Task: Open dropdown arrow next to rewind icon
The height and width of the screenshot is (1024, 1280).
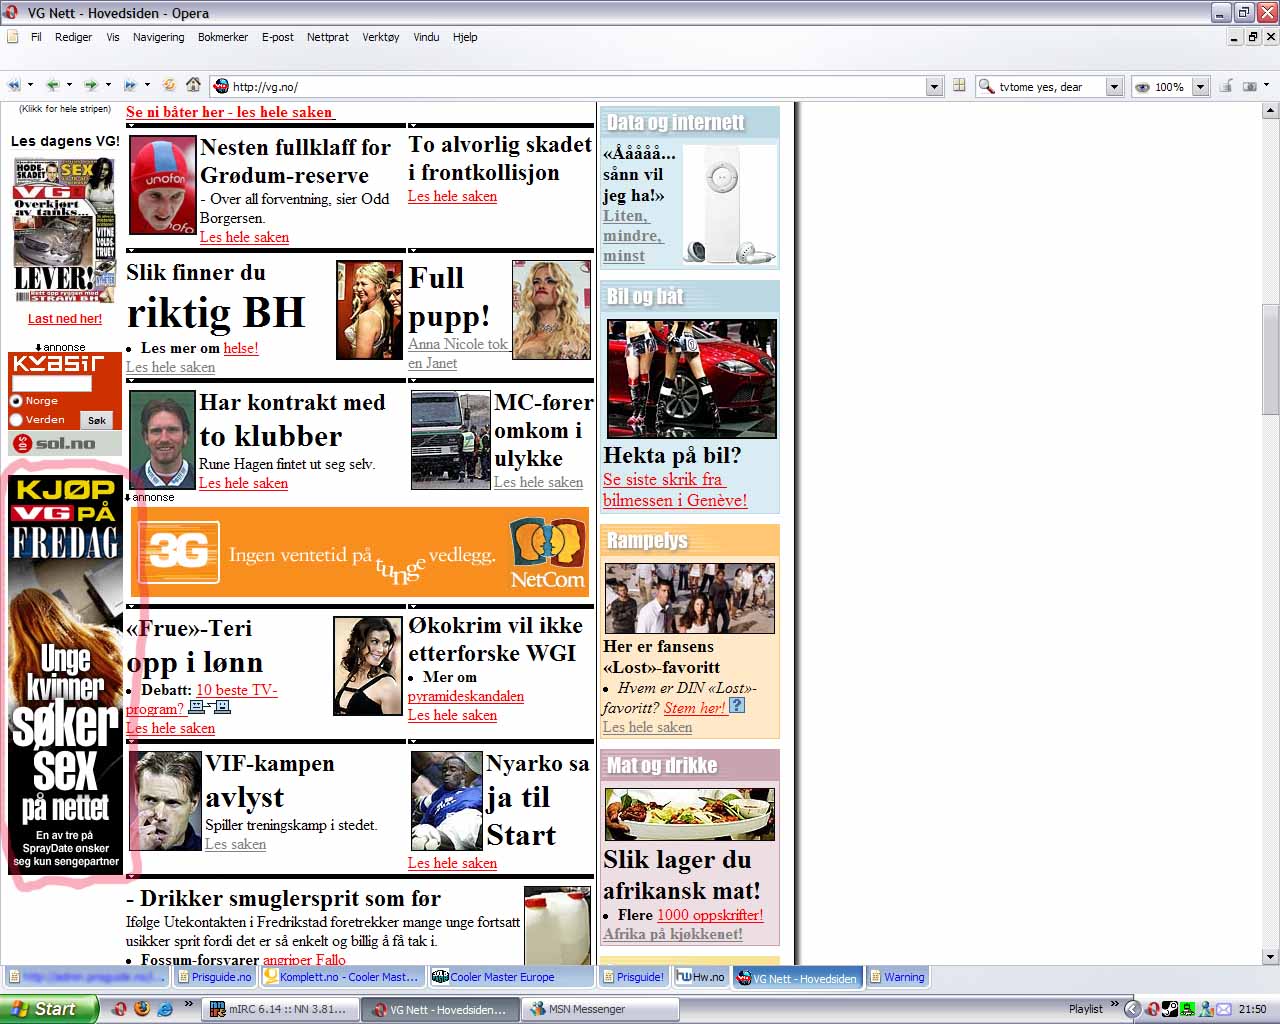Action: coord(30,86)
